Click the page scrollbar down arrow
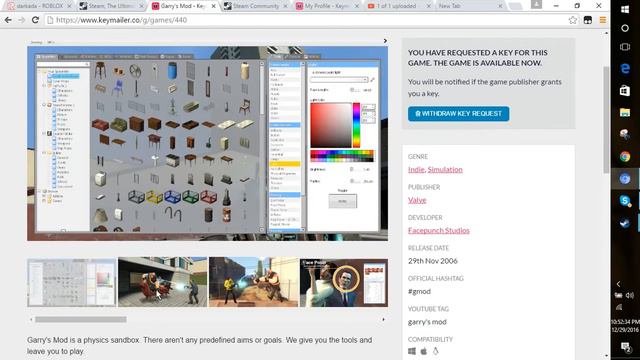 tap(606, 356)
